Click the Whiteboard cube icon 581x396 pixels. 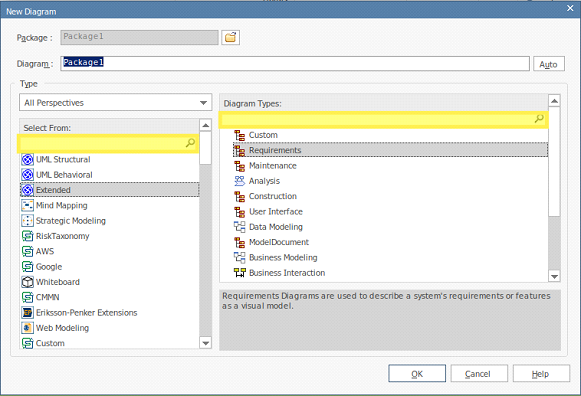click(x=27, y=282)
